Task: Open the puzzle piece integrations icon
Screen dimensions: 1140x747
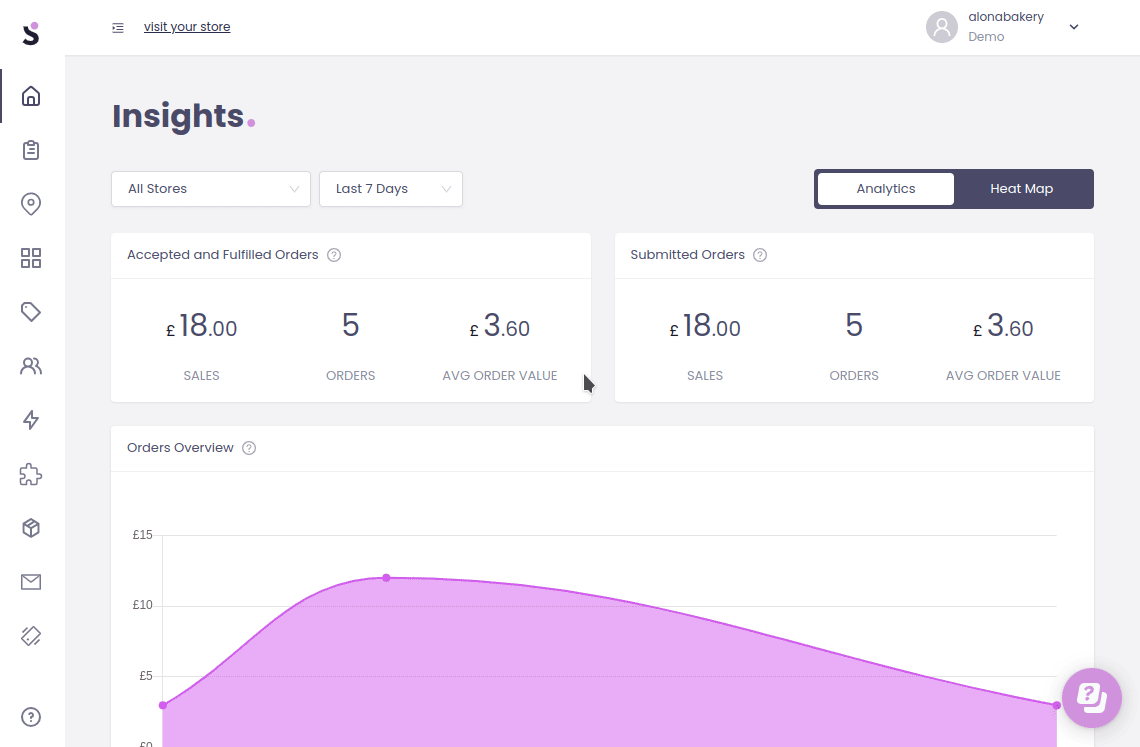Action: 31,474
